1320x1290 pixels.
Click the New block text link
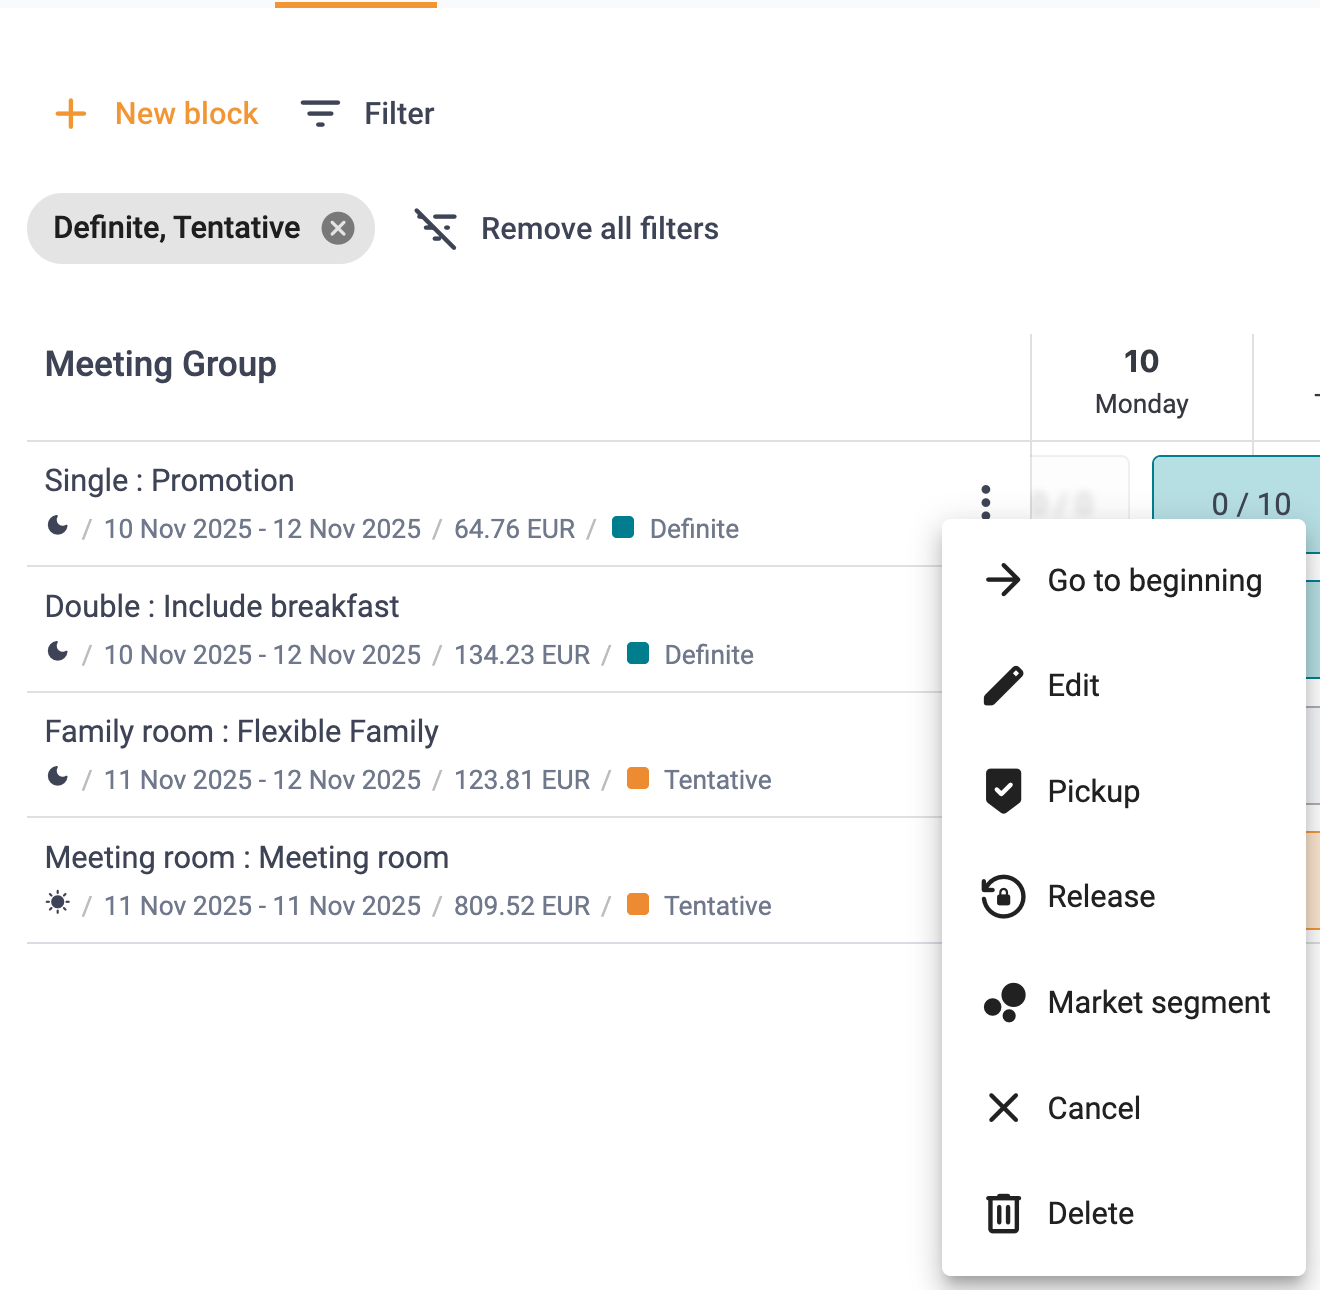tap(187, 114)
